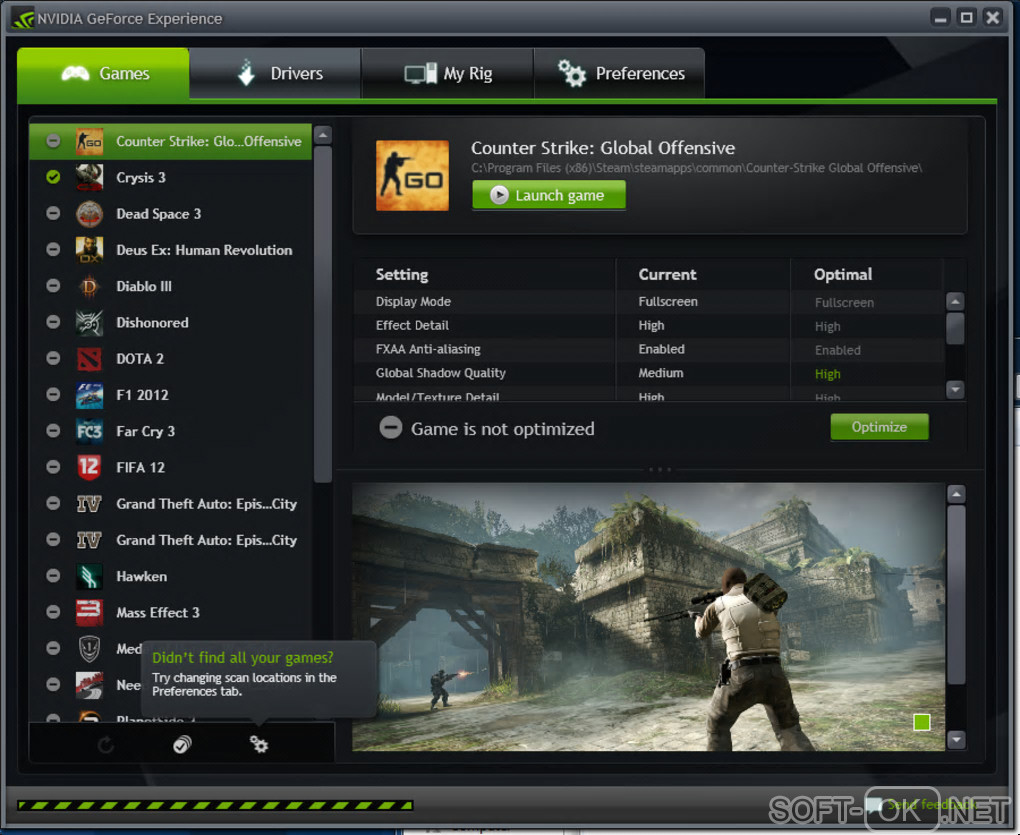Viewport: 1020px width, 835px height.
Task: Click the green square on screenshot
Action: tap(922, 722)
